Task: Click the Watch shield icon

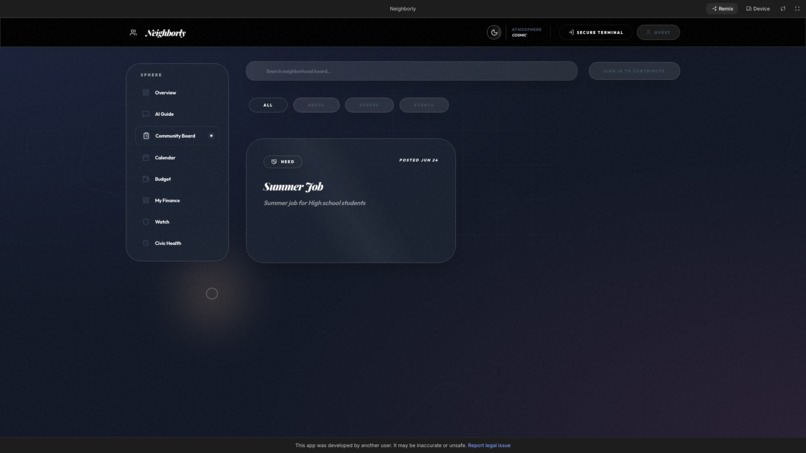Action: coord(146,222)
